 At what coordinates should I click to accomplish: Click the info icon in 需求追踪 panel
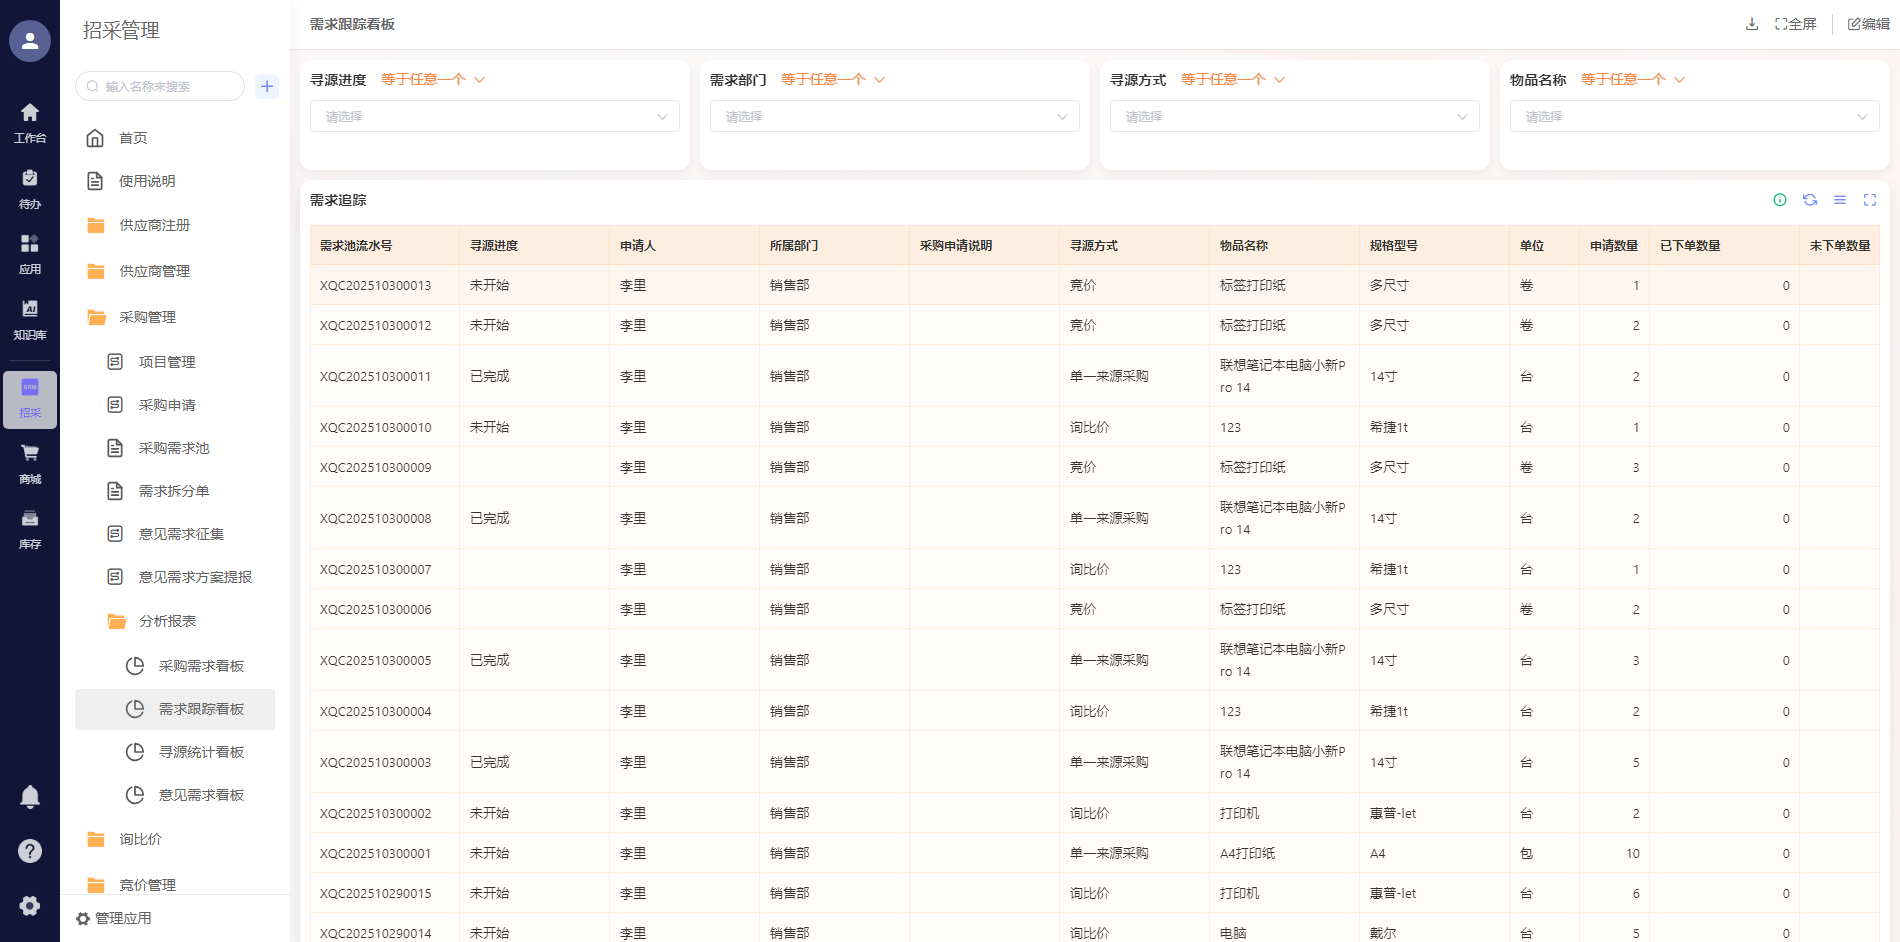point(1780,200)
